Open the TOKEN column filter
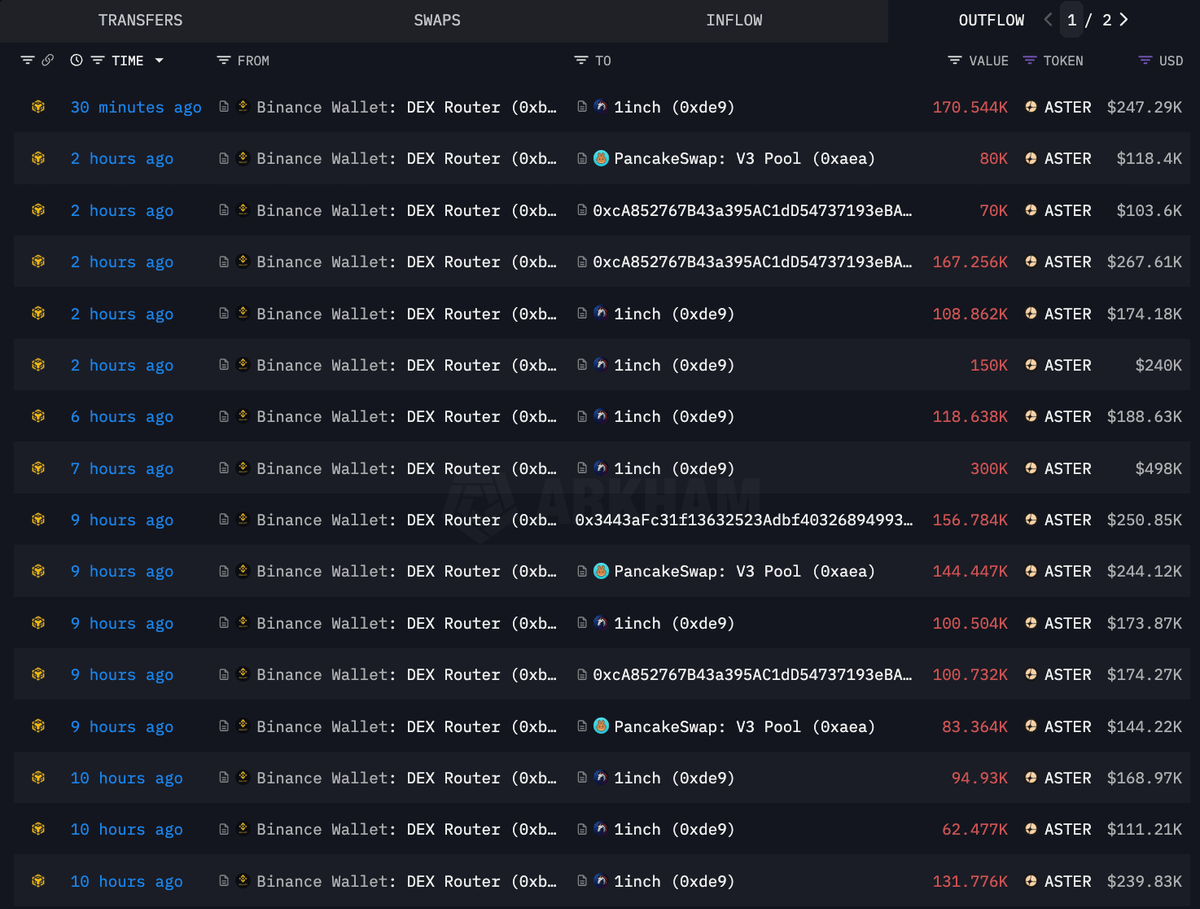 pyautogui.click(x=1029, y=60)
